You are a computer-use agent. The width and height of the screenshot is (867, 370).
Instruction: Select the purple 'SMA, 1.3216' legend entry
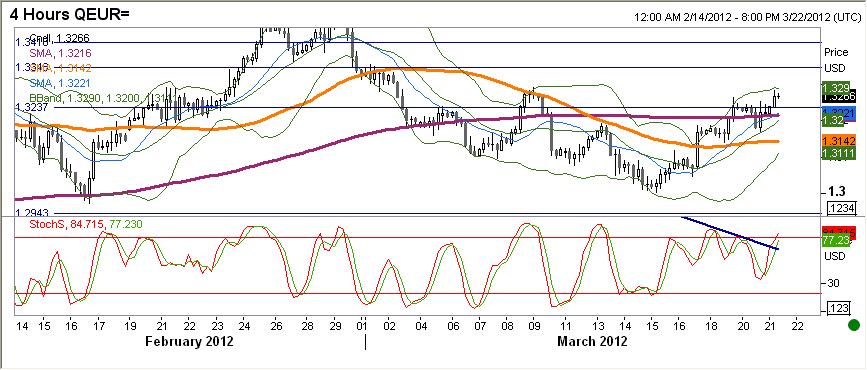pyautogui.click(x=60, y=54)
